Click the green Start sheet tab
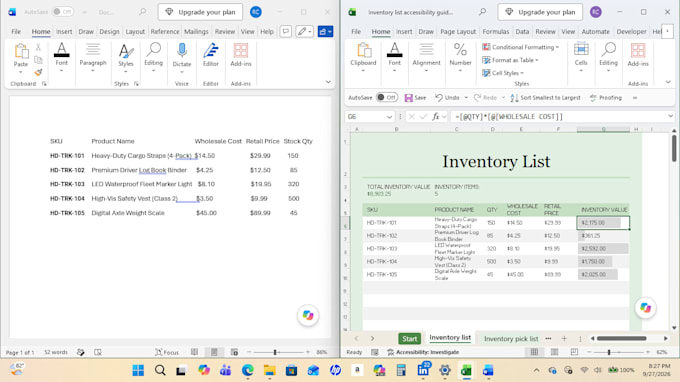The image size is (680, 382). (409, 339)
